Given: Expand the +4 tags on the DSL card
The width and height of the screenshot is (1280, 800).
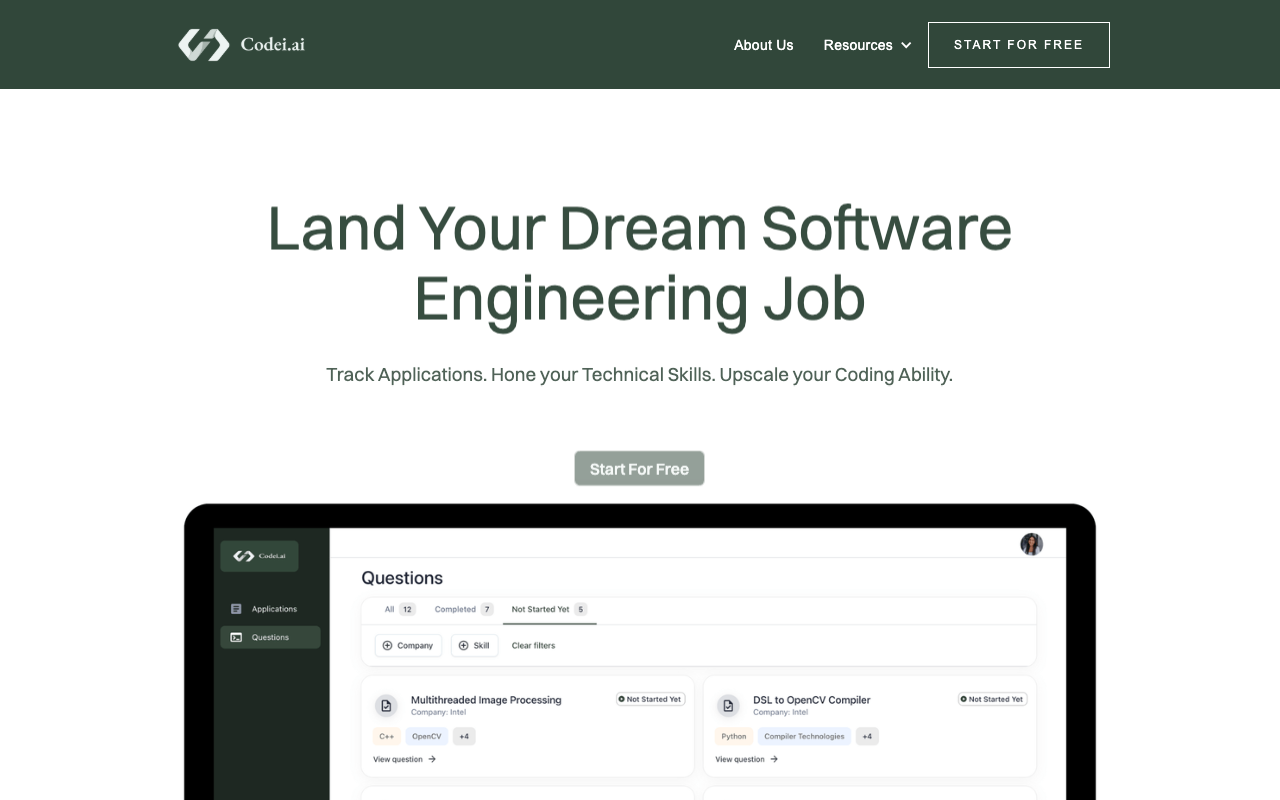Looking at the screenshot, I should 867,736.
